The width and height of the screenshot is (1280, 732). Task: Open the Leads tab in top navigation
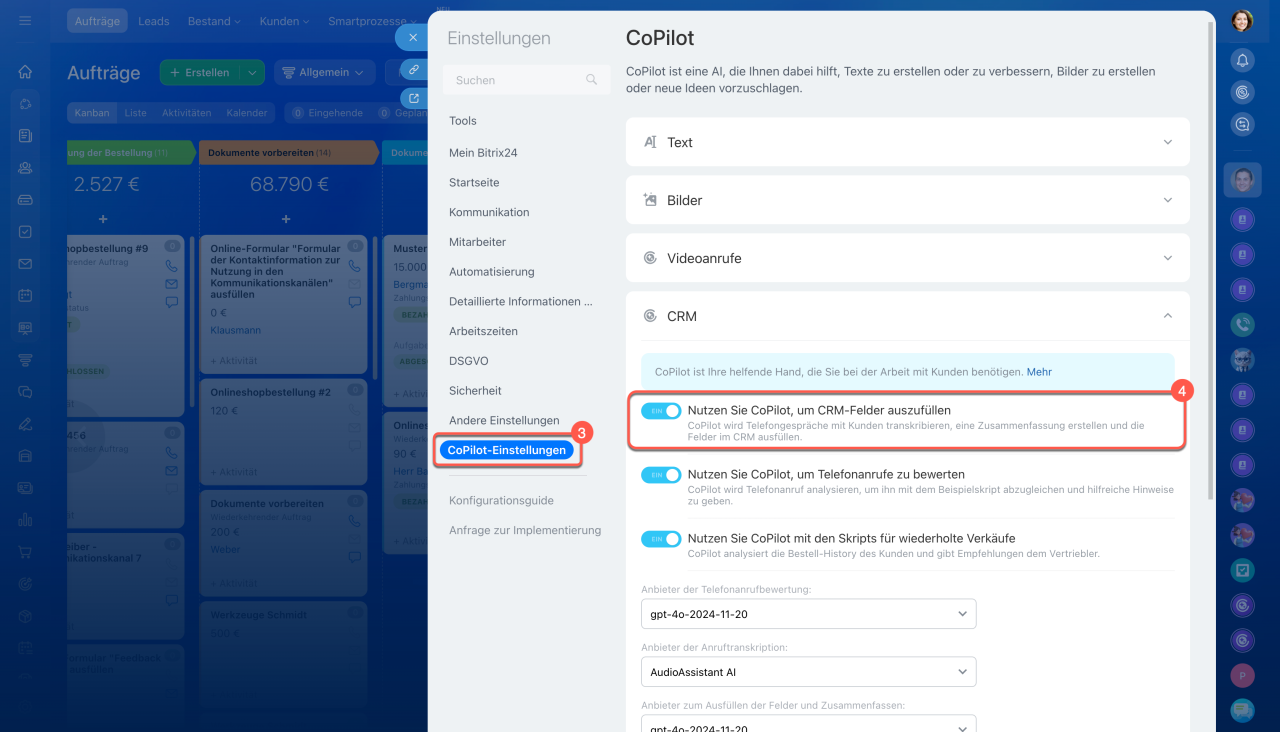[x=154, y=21]
